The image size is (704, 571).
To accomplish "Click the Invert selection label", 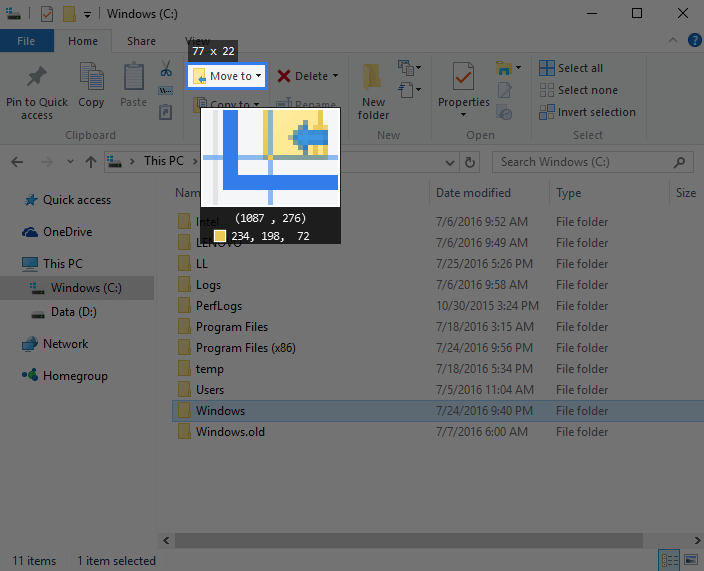I will (x=596, y=112).
